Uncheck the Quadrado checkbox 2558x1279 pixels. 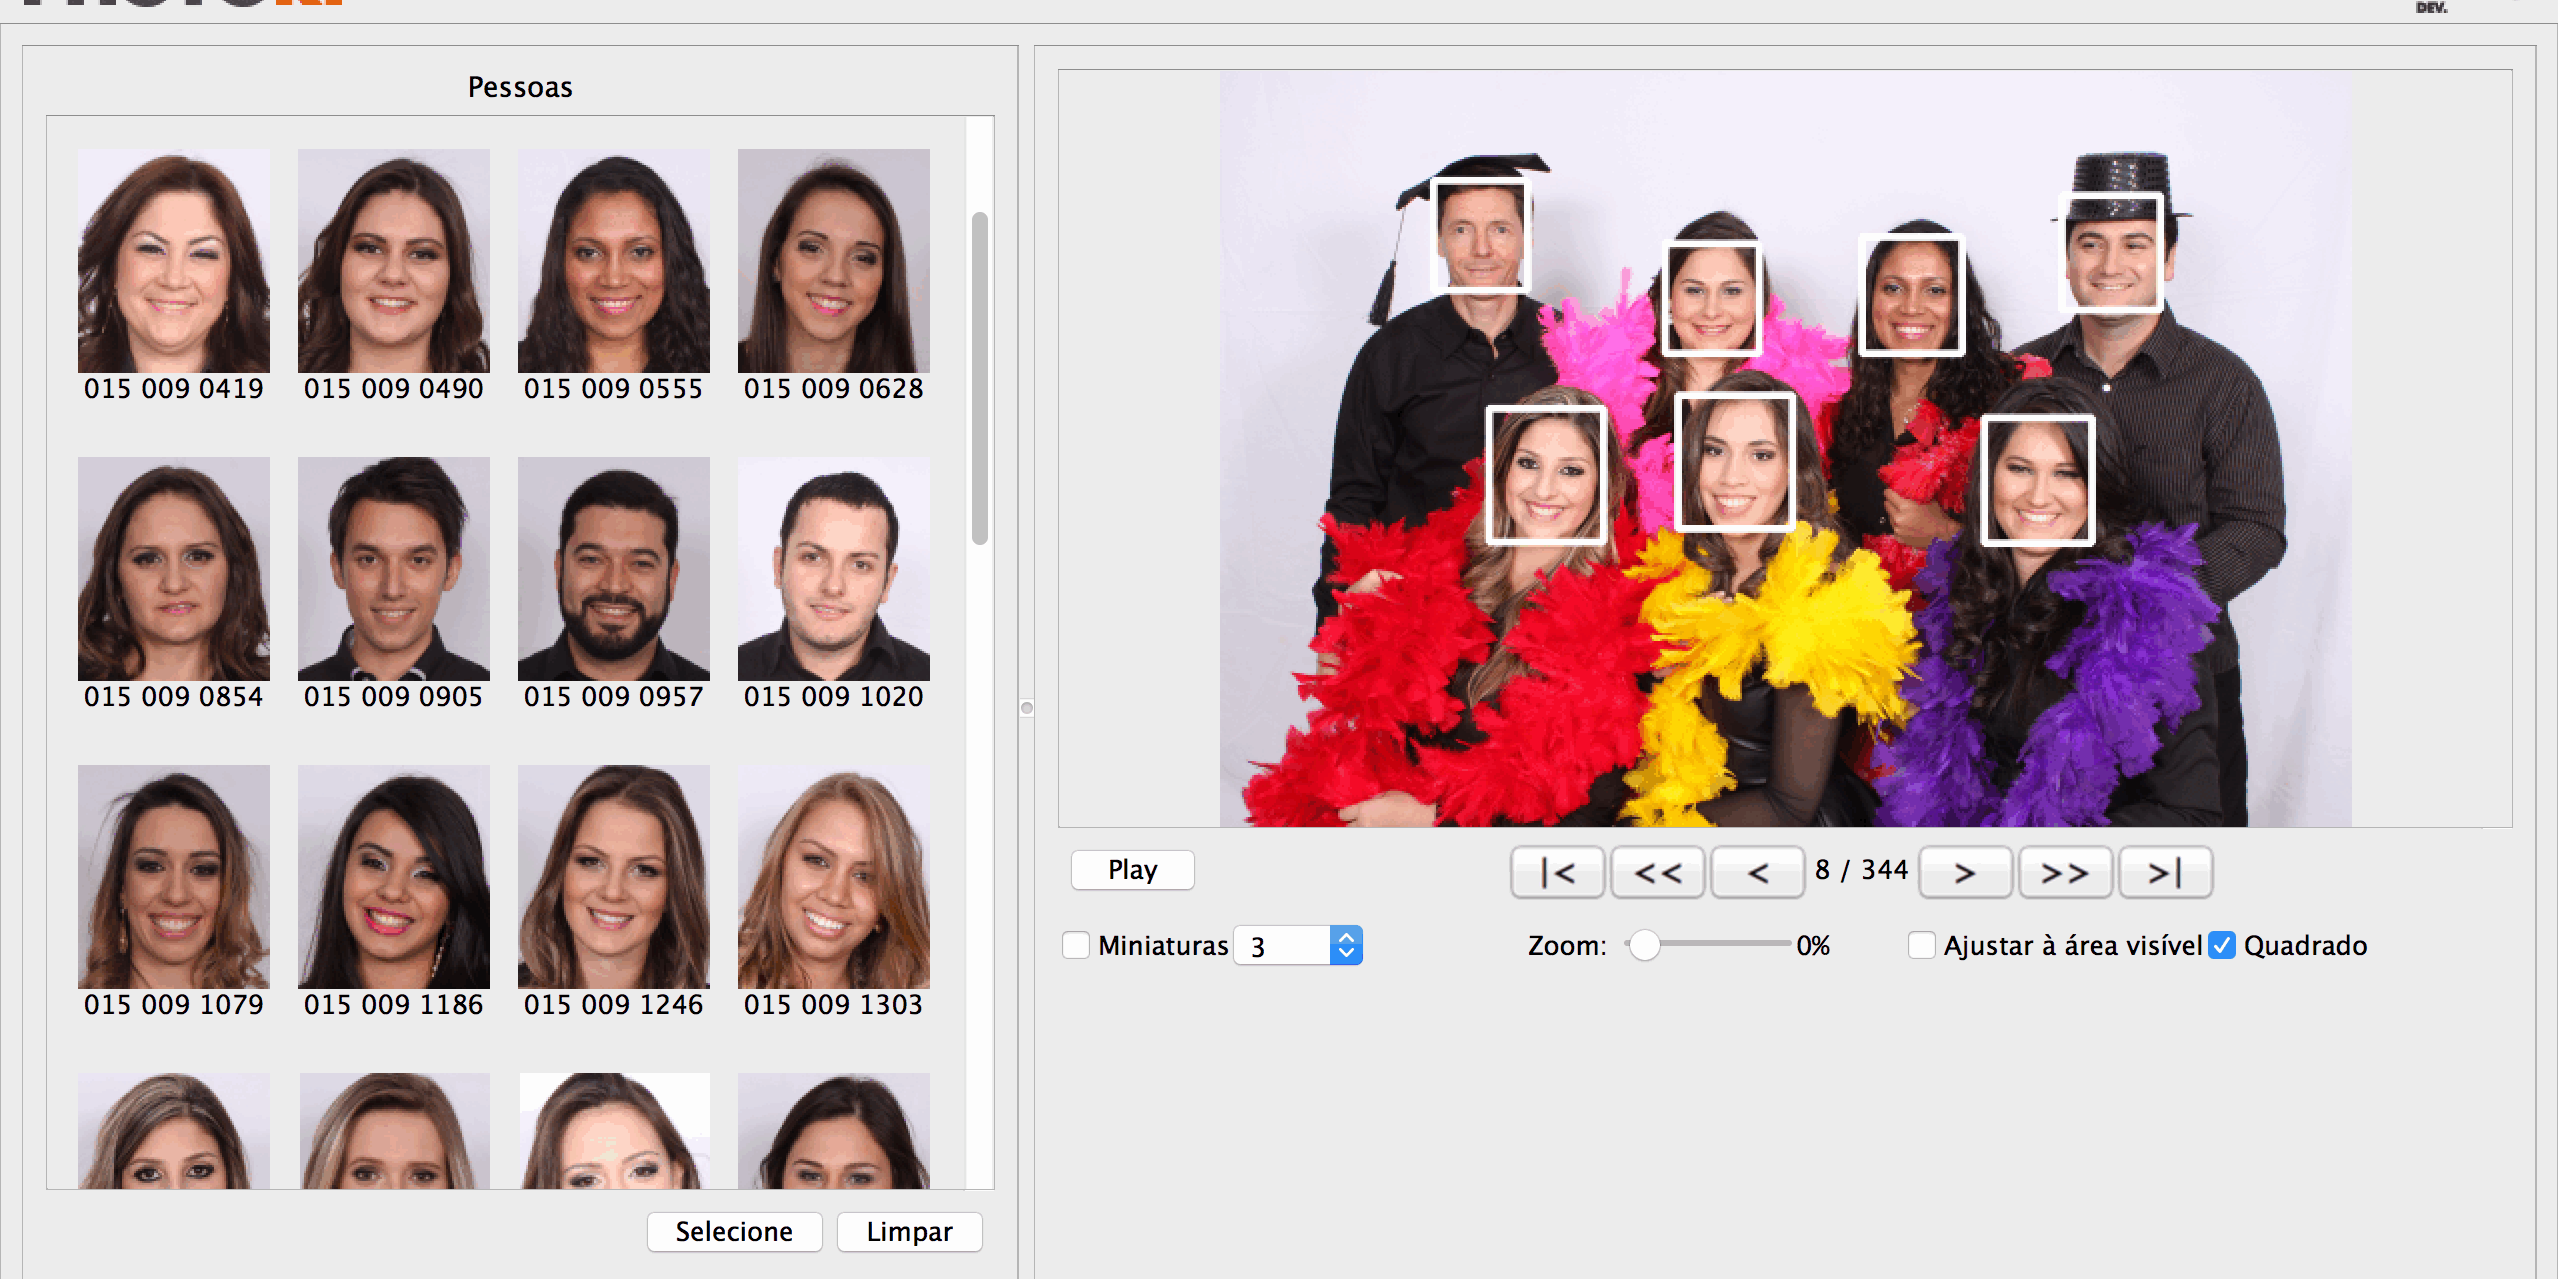(2222, 945)
